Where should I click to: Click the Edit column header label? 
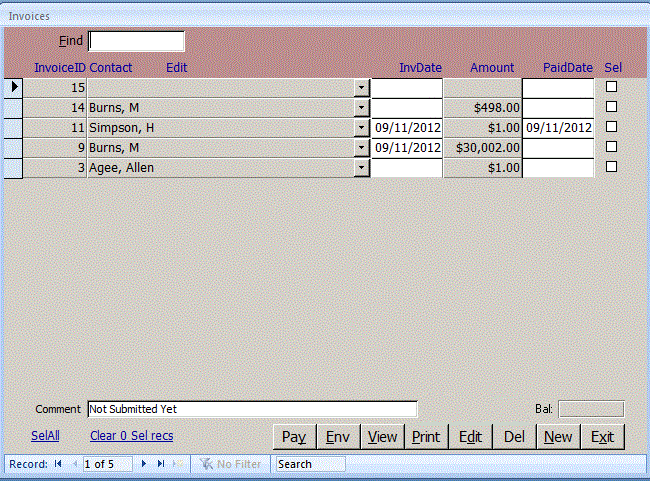pos(177,68)
